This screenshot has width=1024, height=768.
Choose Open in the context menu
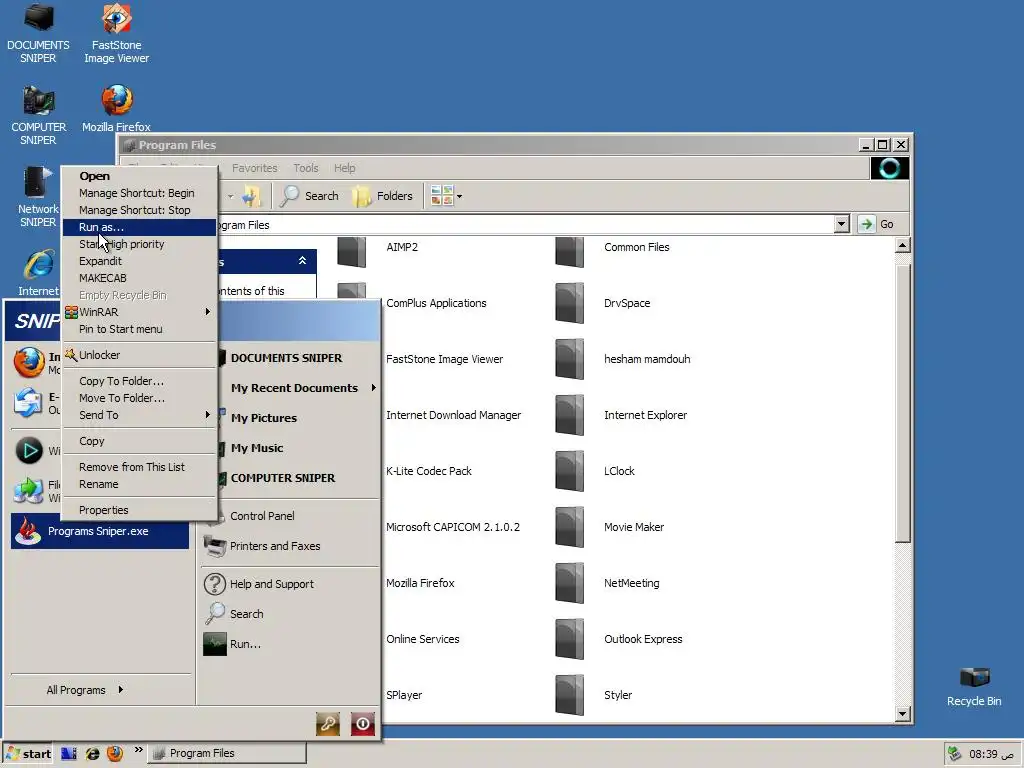tap(139, 176)
